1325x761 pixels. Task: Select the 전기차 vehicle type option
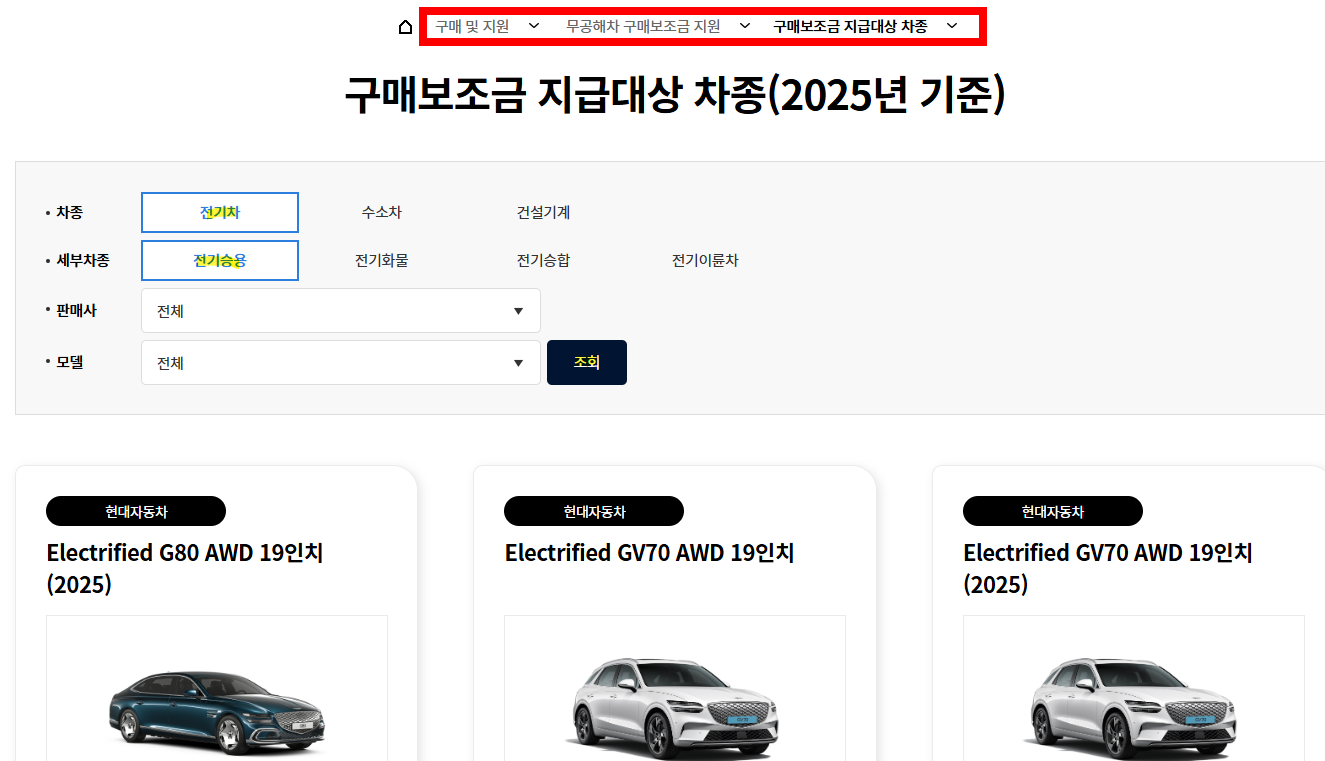[x=220, y=212]
